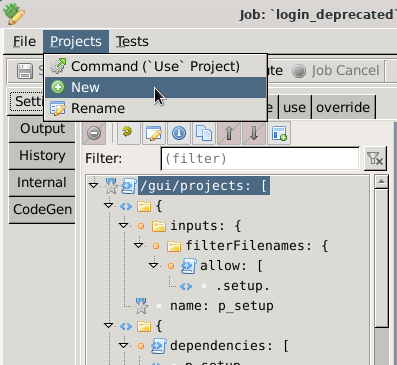Screen dimensions: 397x365
Task: Click the add panel (green plus) toolbar icon
Action: (x=279, y=133)
